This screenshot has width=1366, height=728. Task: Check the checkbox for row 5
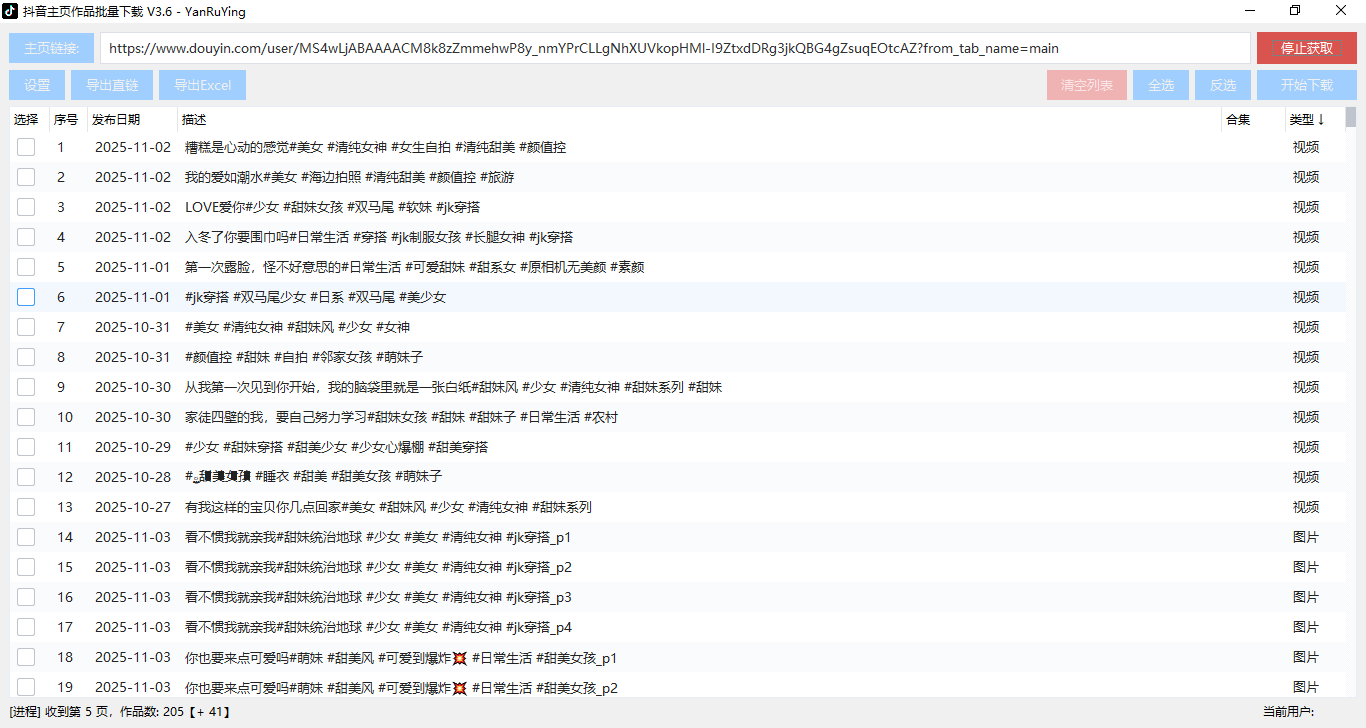pyautogui.click(x=25, y=267)
